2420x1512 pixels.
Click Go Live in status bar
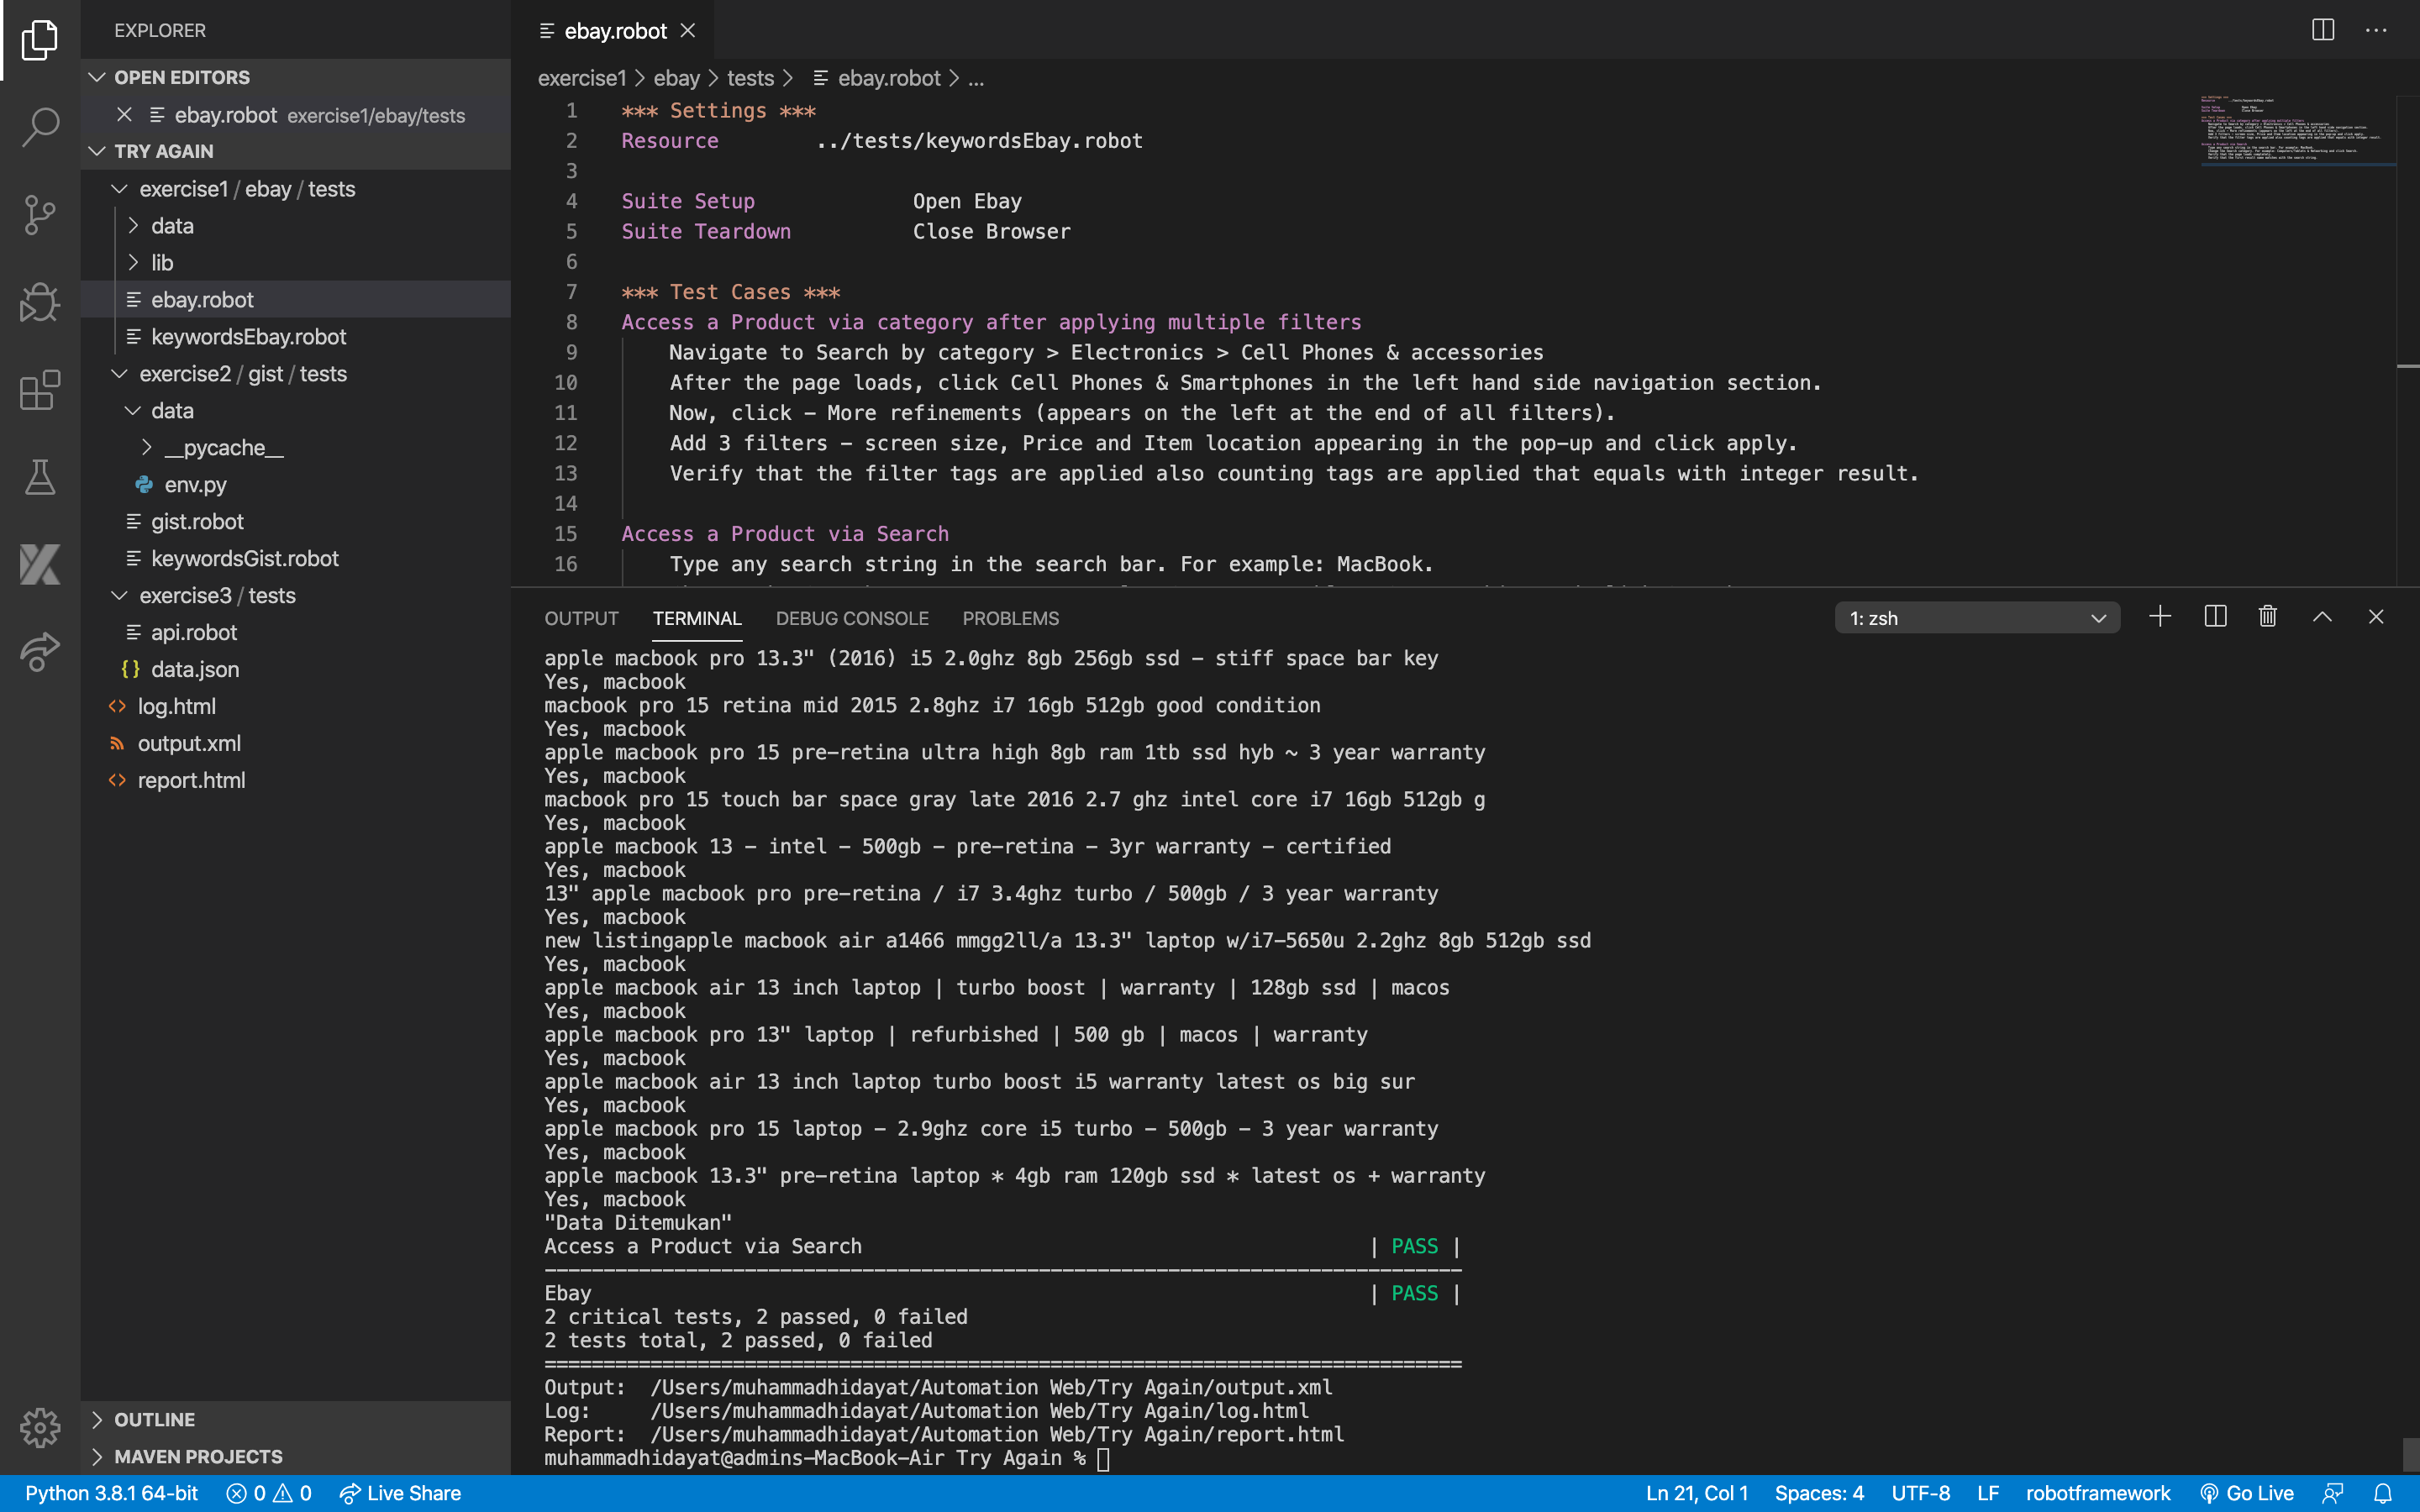[x=2247, y=1493]
